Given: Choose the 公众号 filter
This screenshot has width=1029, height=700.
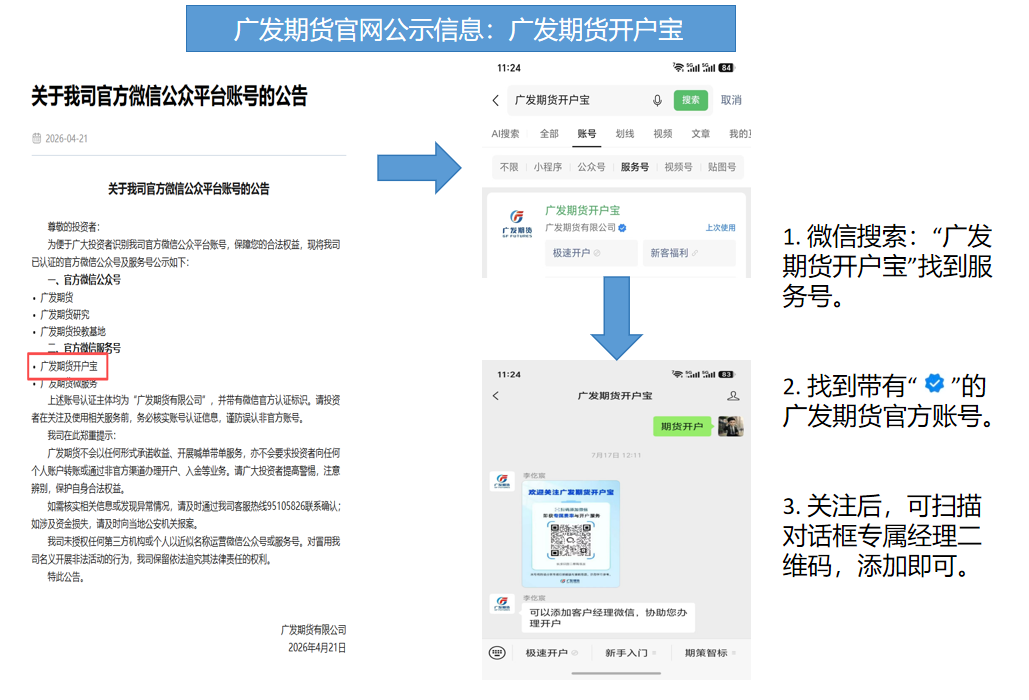Looking at the screenshot, I should click(x=591, y=167).
